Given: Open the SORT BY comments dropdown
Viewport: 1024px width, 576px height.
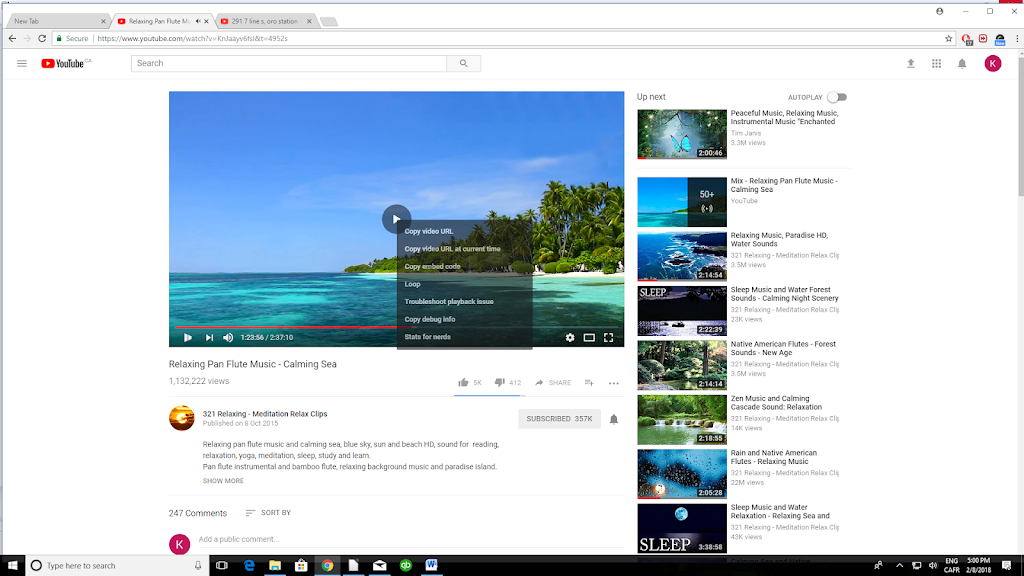Looking at the screenshot, I should pos(268,513).
